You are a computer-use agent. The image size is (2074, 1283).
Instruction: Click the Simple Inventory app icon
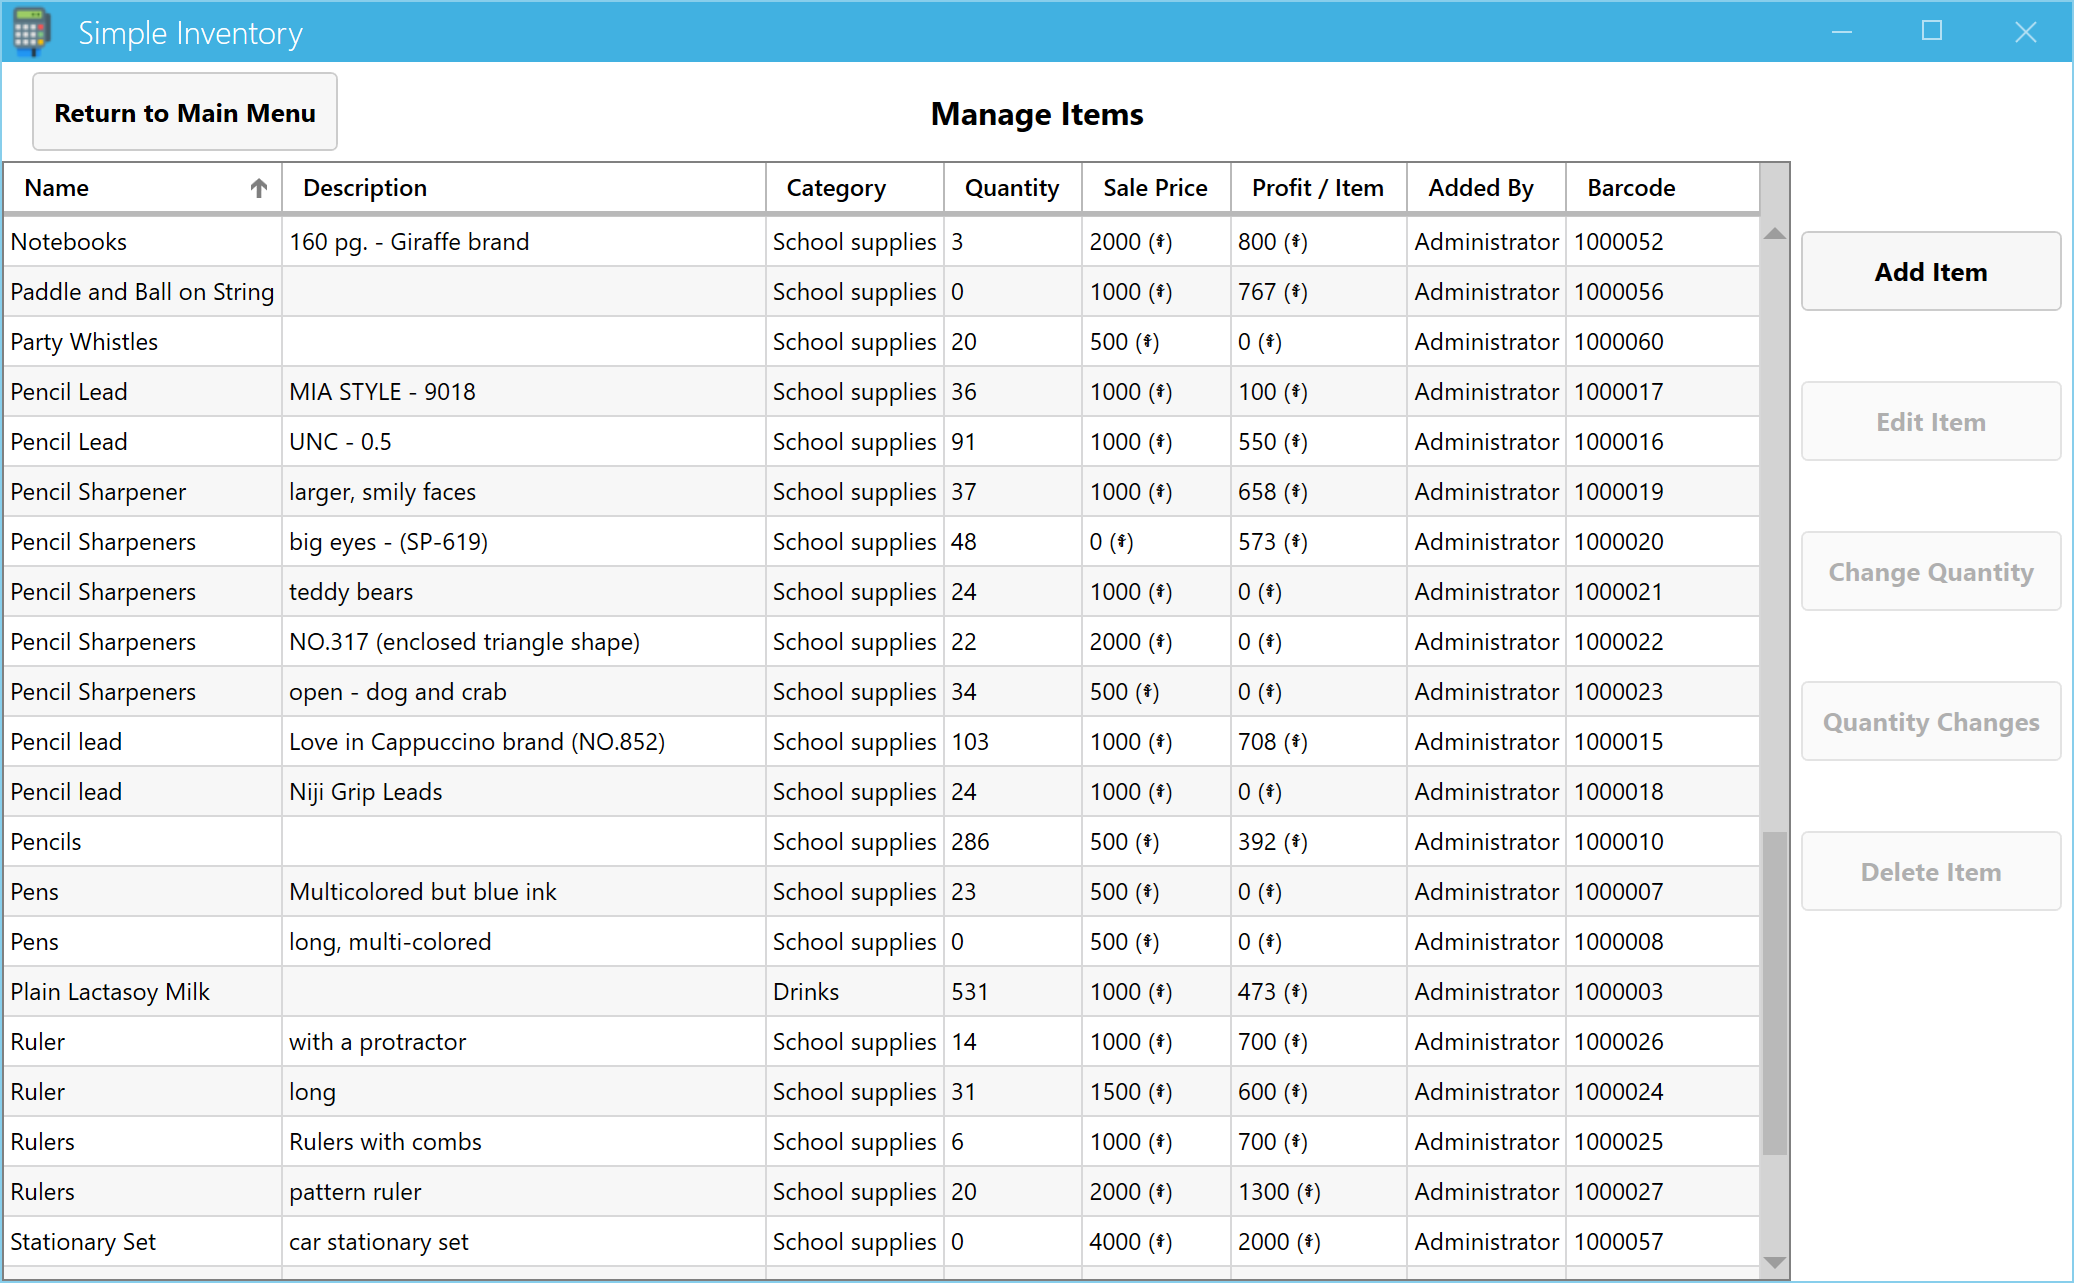30,32
